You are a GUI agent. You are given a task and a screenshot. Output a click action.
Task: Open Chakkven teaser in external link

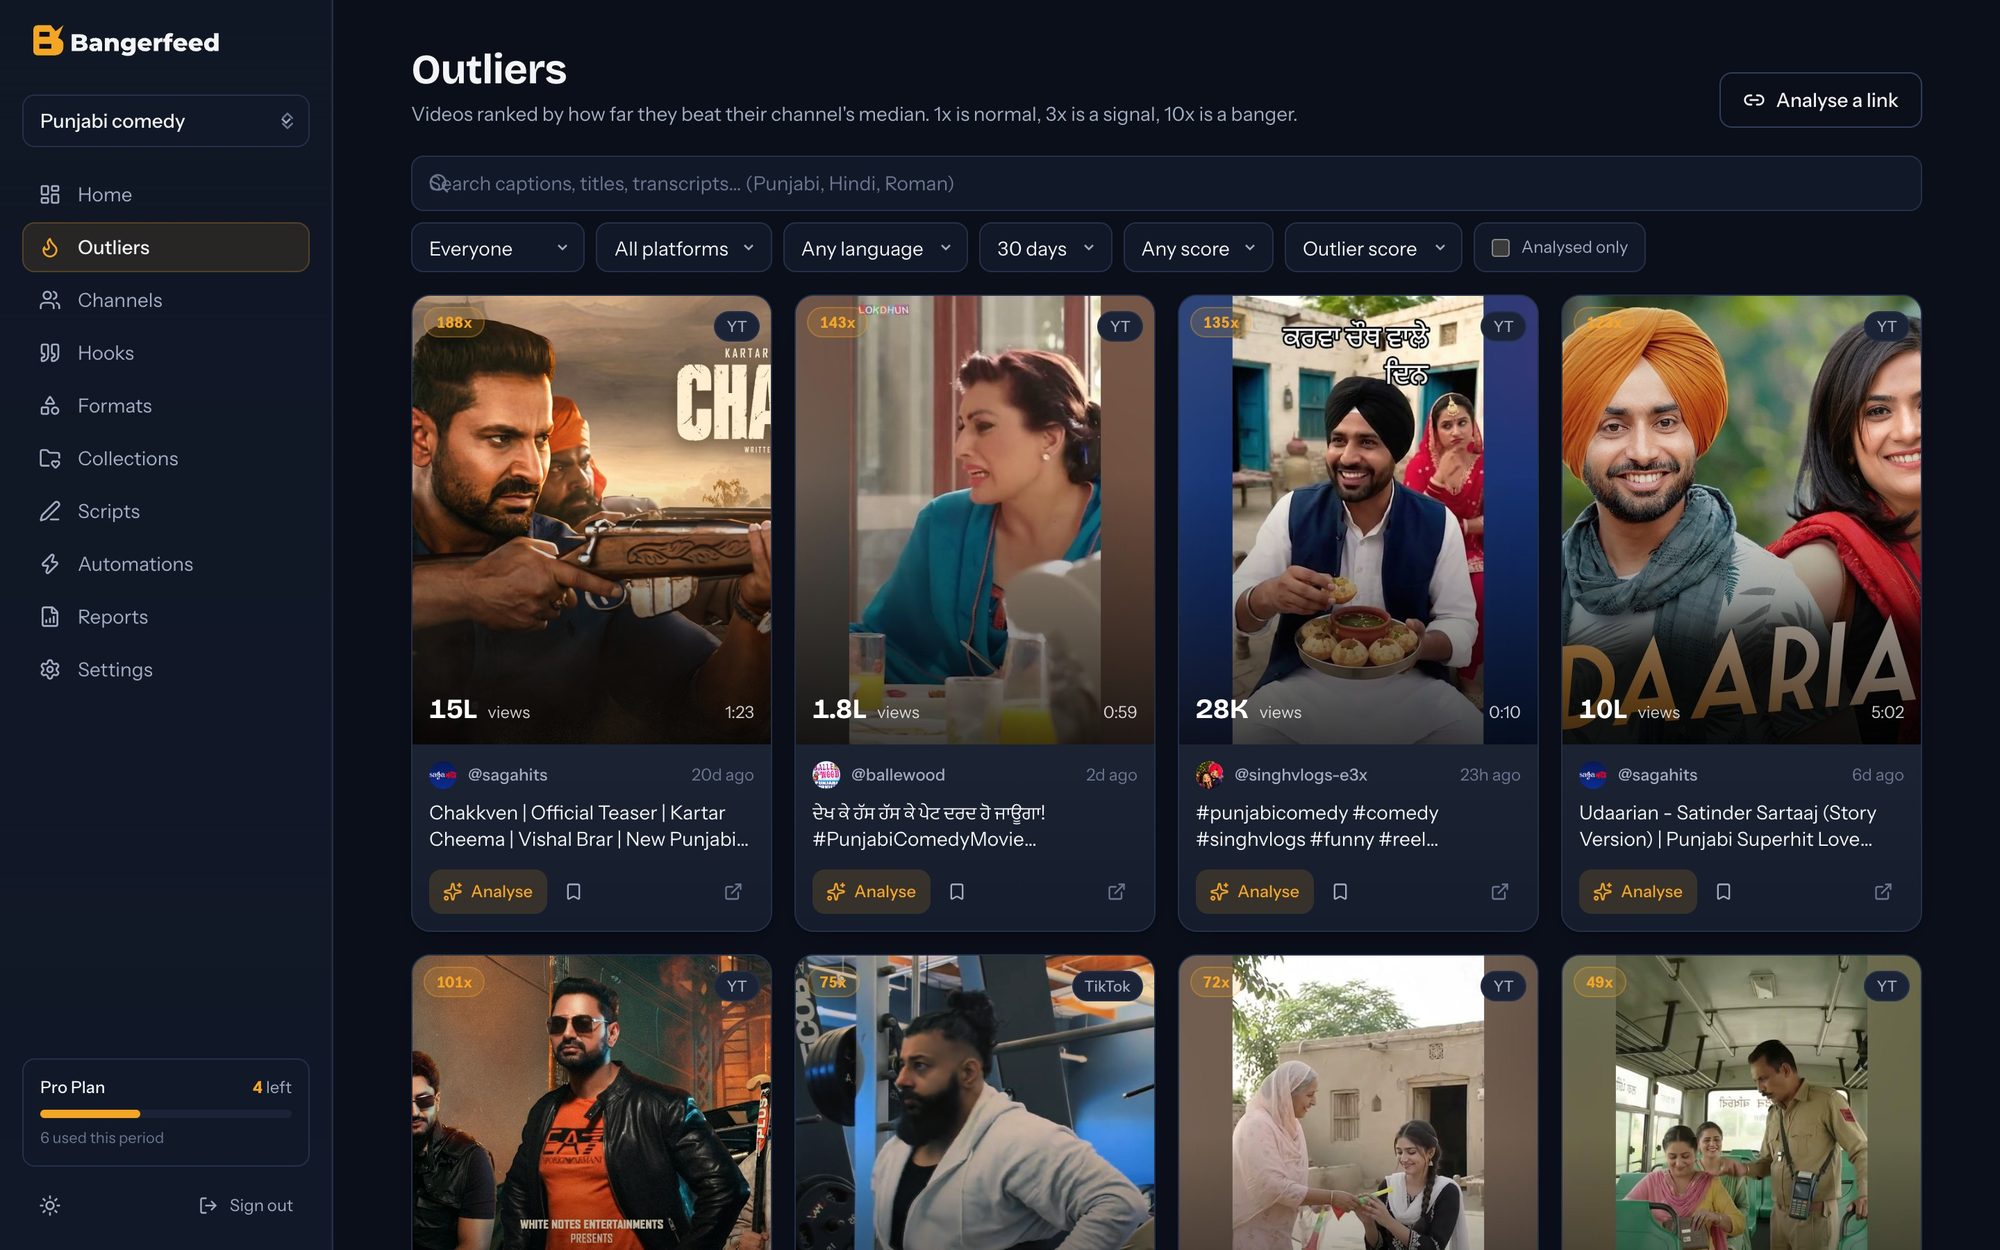point(733,891)
